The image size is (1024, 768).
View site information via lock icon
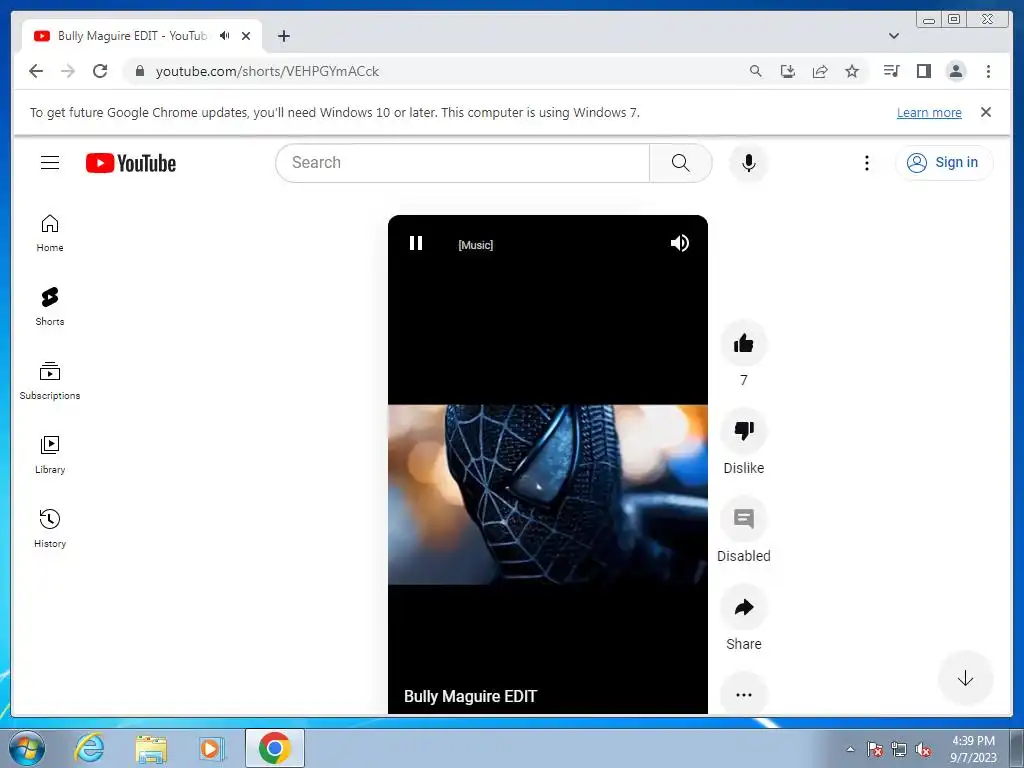point(139,71)
